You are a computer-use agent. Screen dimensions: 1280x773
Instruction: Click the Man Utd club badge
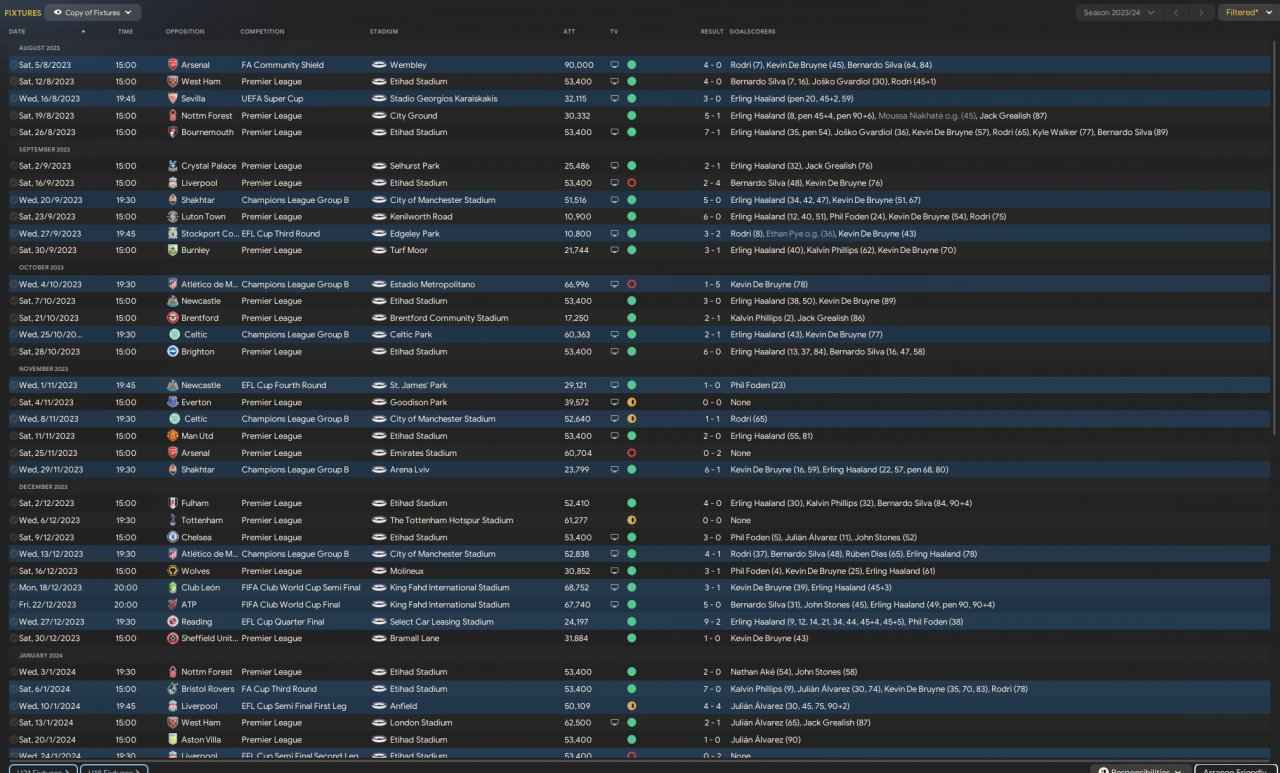(173, 436)
